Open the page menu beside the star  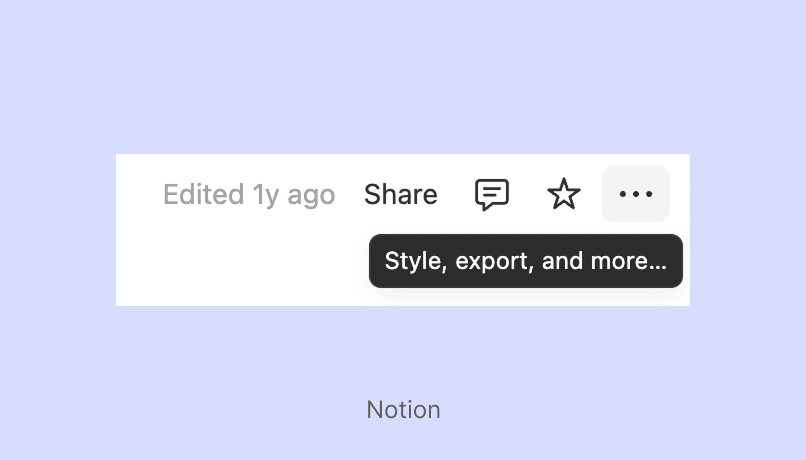pyautogui.click(x=636, y=194)
